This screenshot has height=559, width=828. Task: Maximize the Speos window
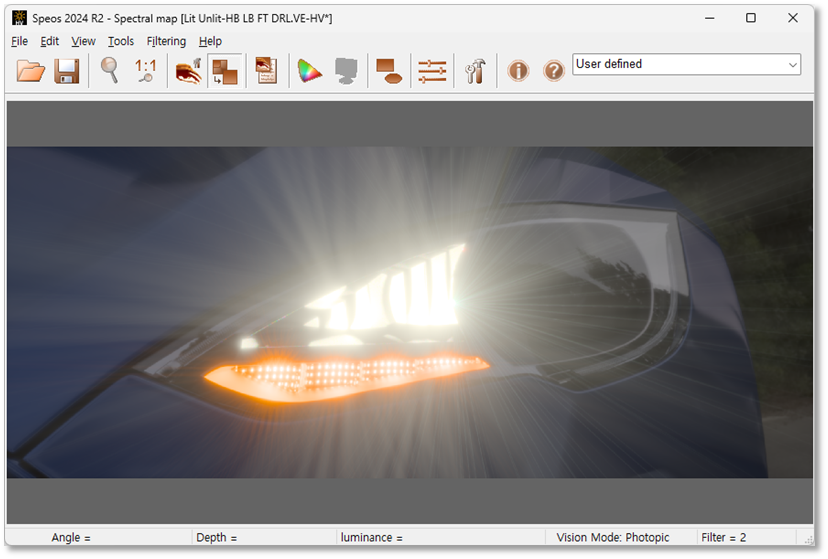[750, 18]
